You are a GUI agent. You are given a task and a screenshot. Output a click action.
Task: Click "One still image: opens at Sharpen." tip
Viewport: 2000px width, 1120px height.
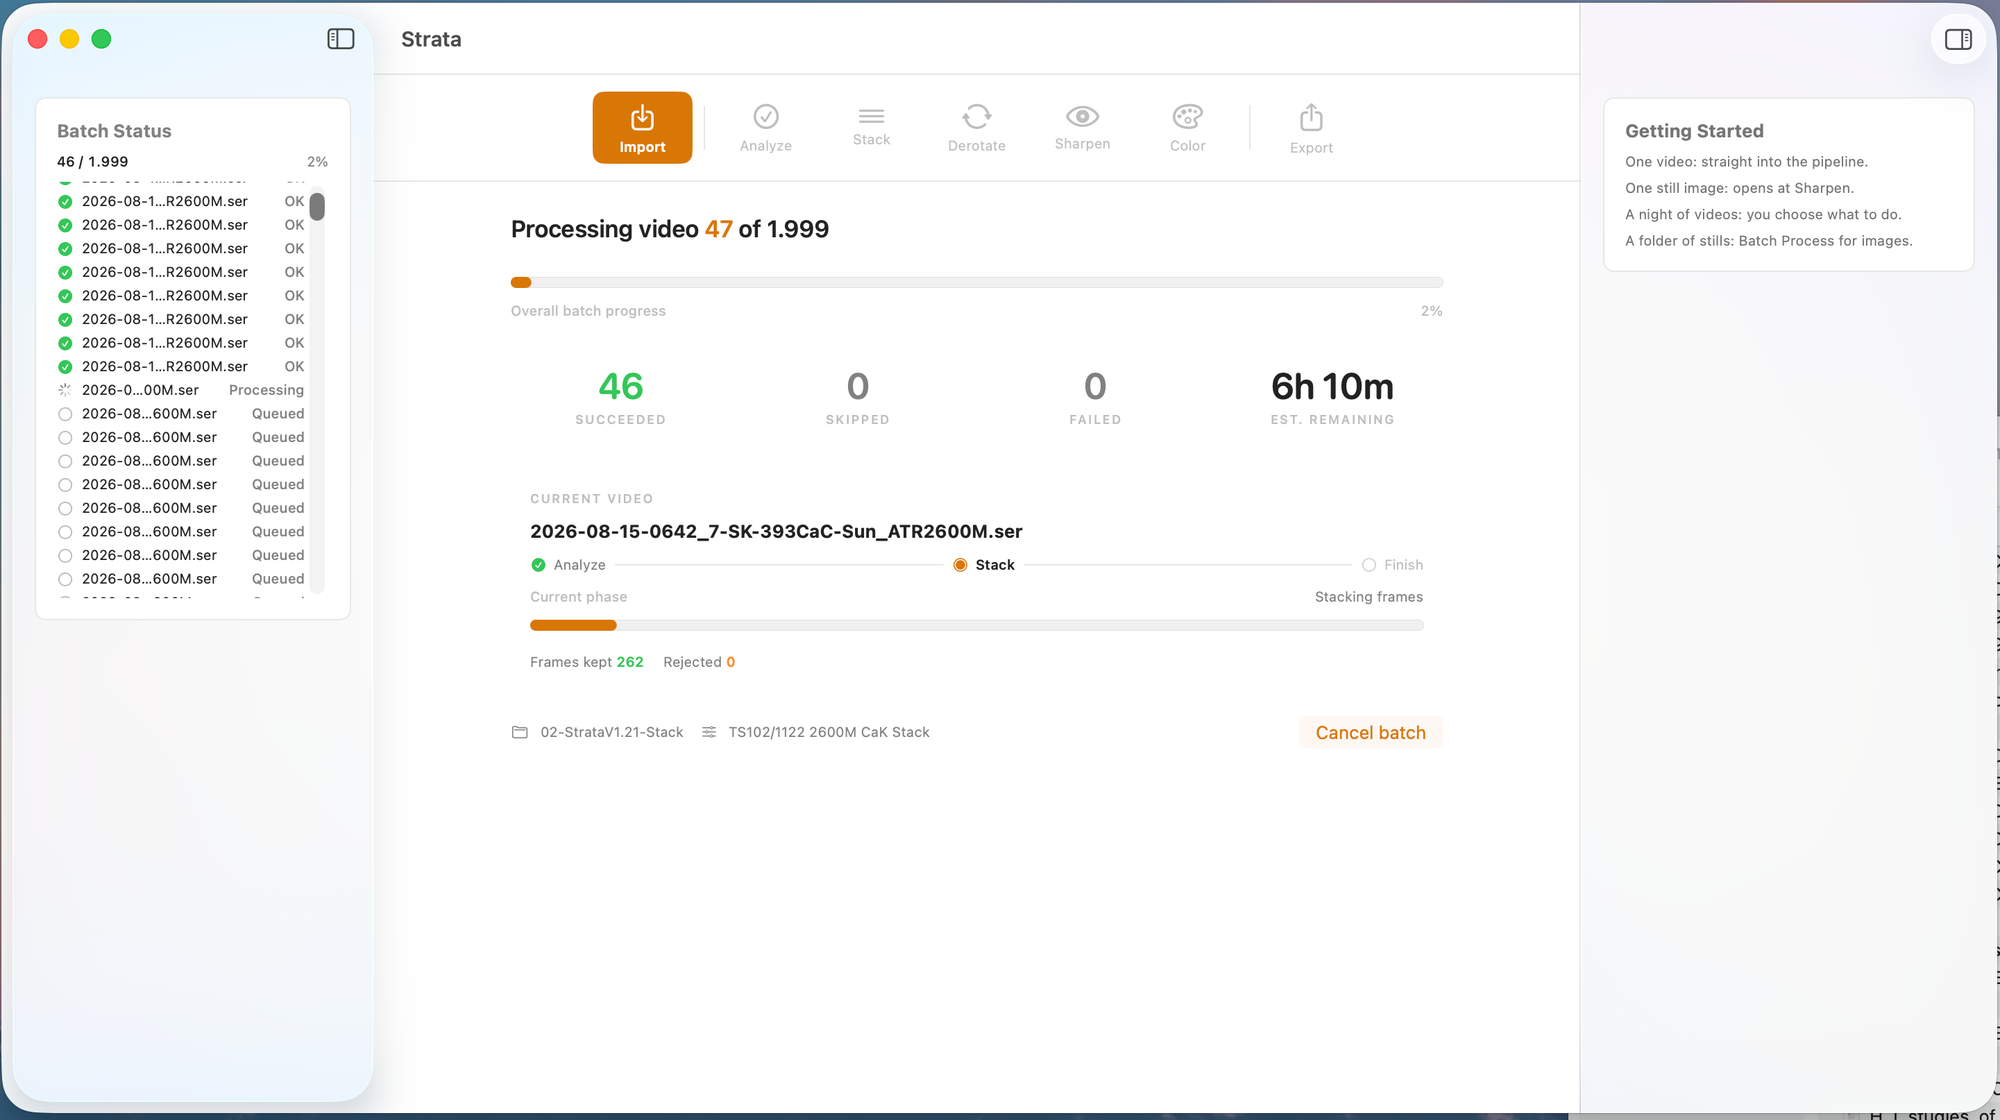(1739, 188)
